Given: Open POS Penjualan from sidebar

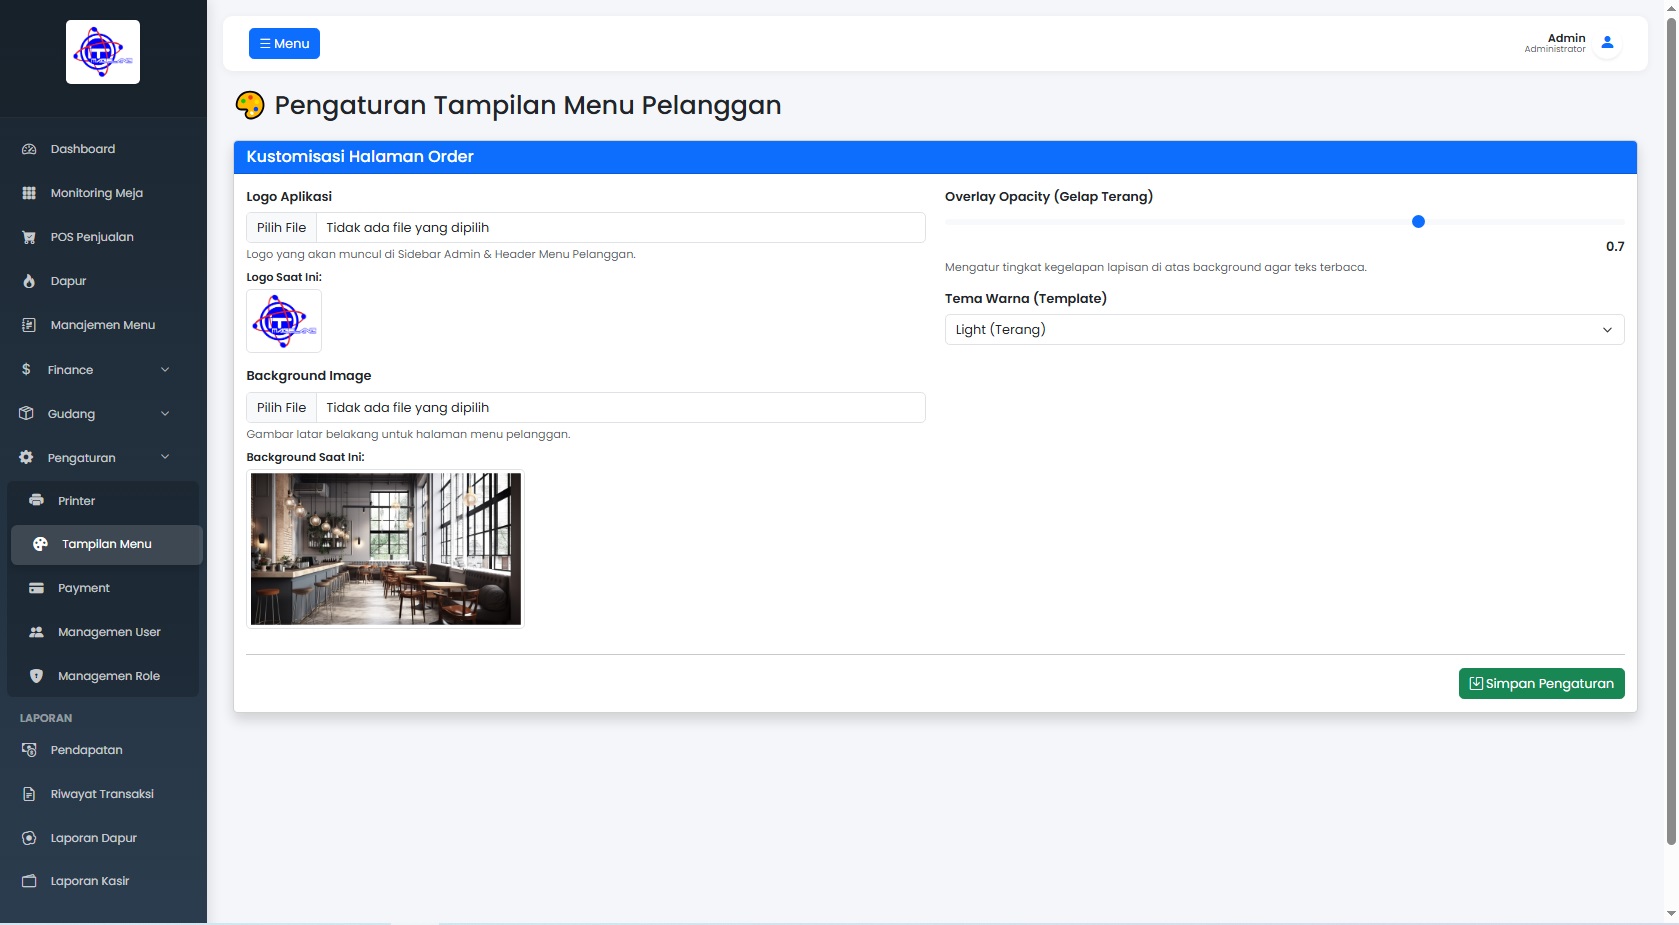Looking at the screenshot, I should 103,237.
